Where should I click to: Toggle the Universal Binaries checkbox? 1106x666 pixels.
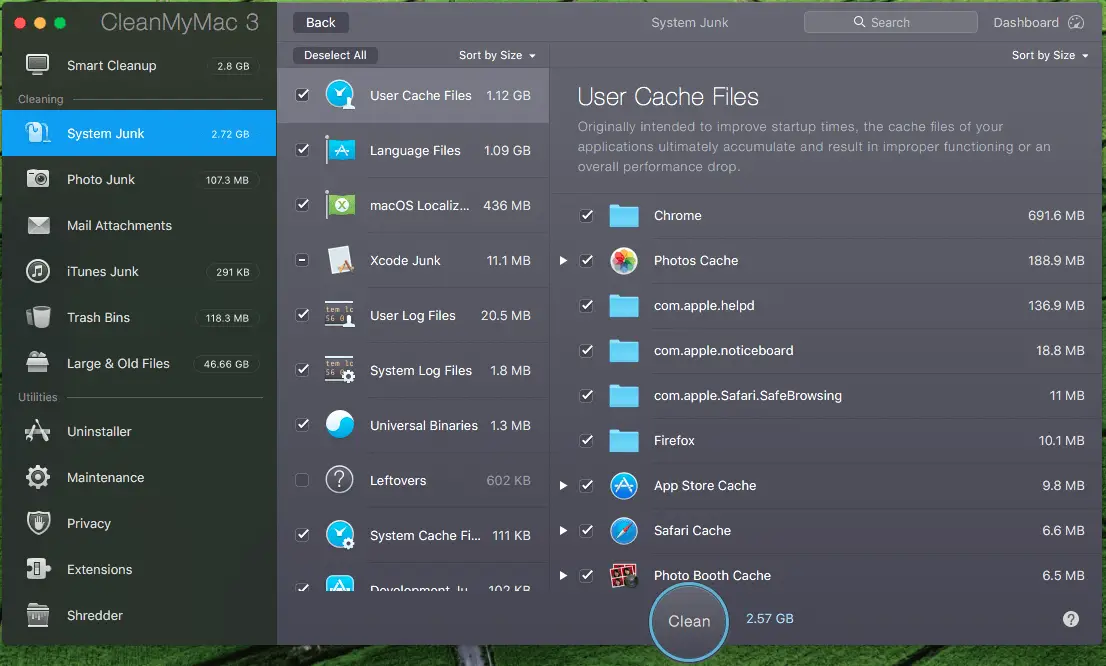pos(302,425)
